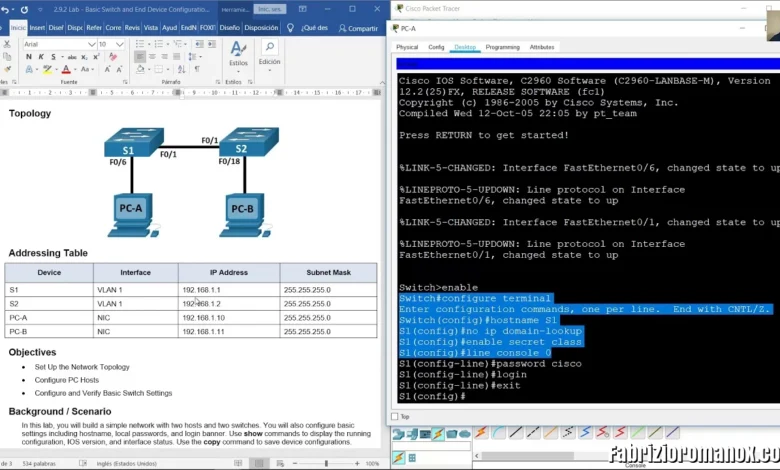This screenshot has width=780, height=470.
Task: Enable the Top checkbox in PC-A window
Action: [x=394, y=416]
